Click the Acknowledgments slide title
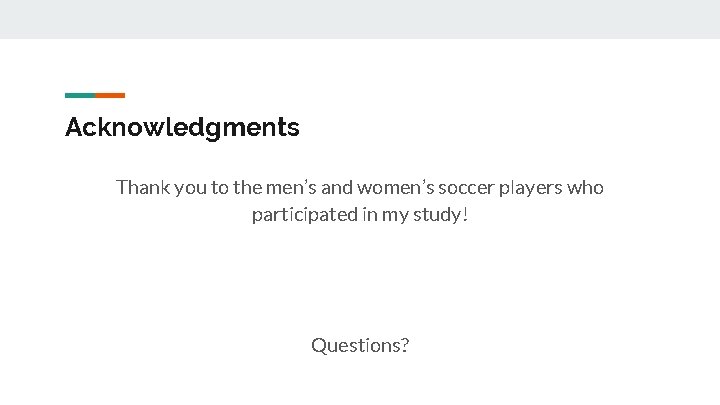The image size is (720, 405). (182, 128)
